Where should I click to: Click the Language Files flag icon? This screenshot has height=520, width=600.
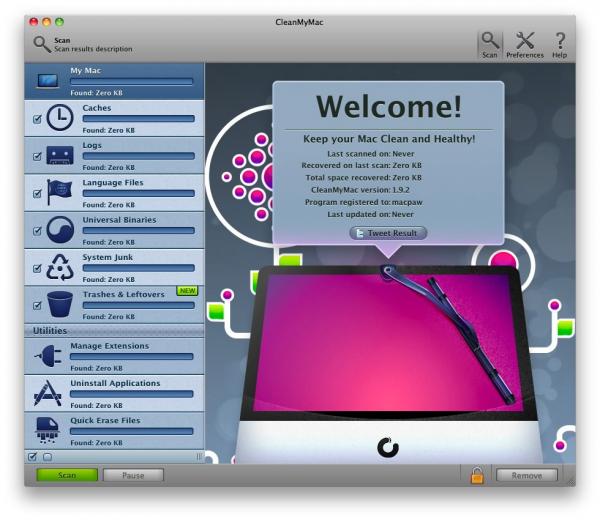pos(59,192)
